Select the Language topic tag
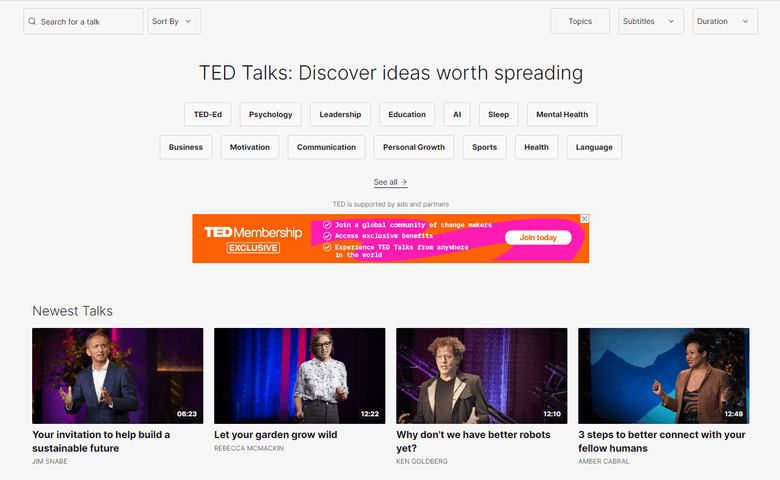The height and width of the screenshot is (480, 780). tap(594, 147)
